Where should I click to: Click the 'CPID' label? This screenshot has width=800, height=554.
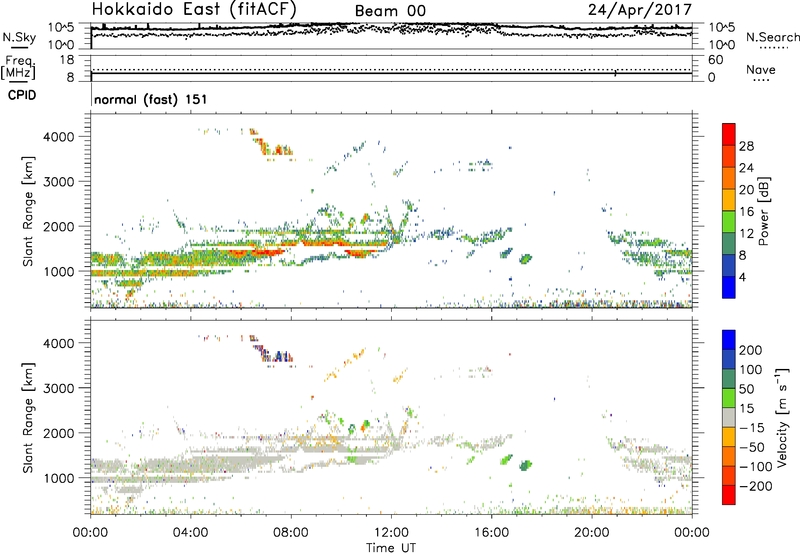click(22, 95)
